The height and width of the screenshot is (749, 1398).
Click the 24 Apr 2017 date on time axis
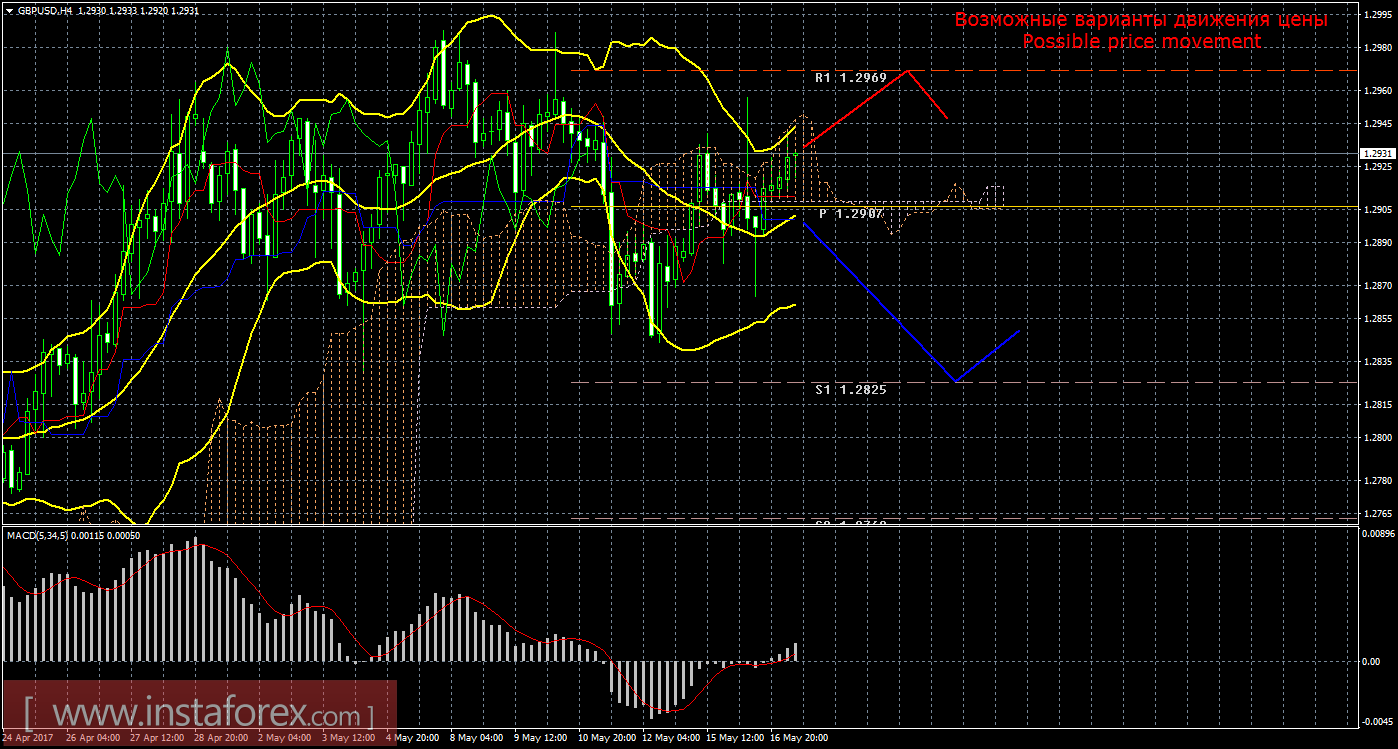click(x=29, y=738)
